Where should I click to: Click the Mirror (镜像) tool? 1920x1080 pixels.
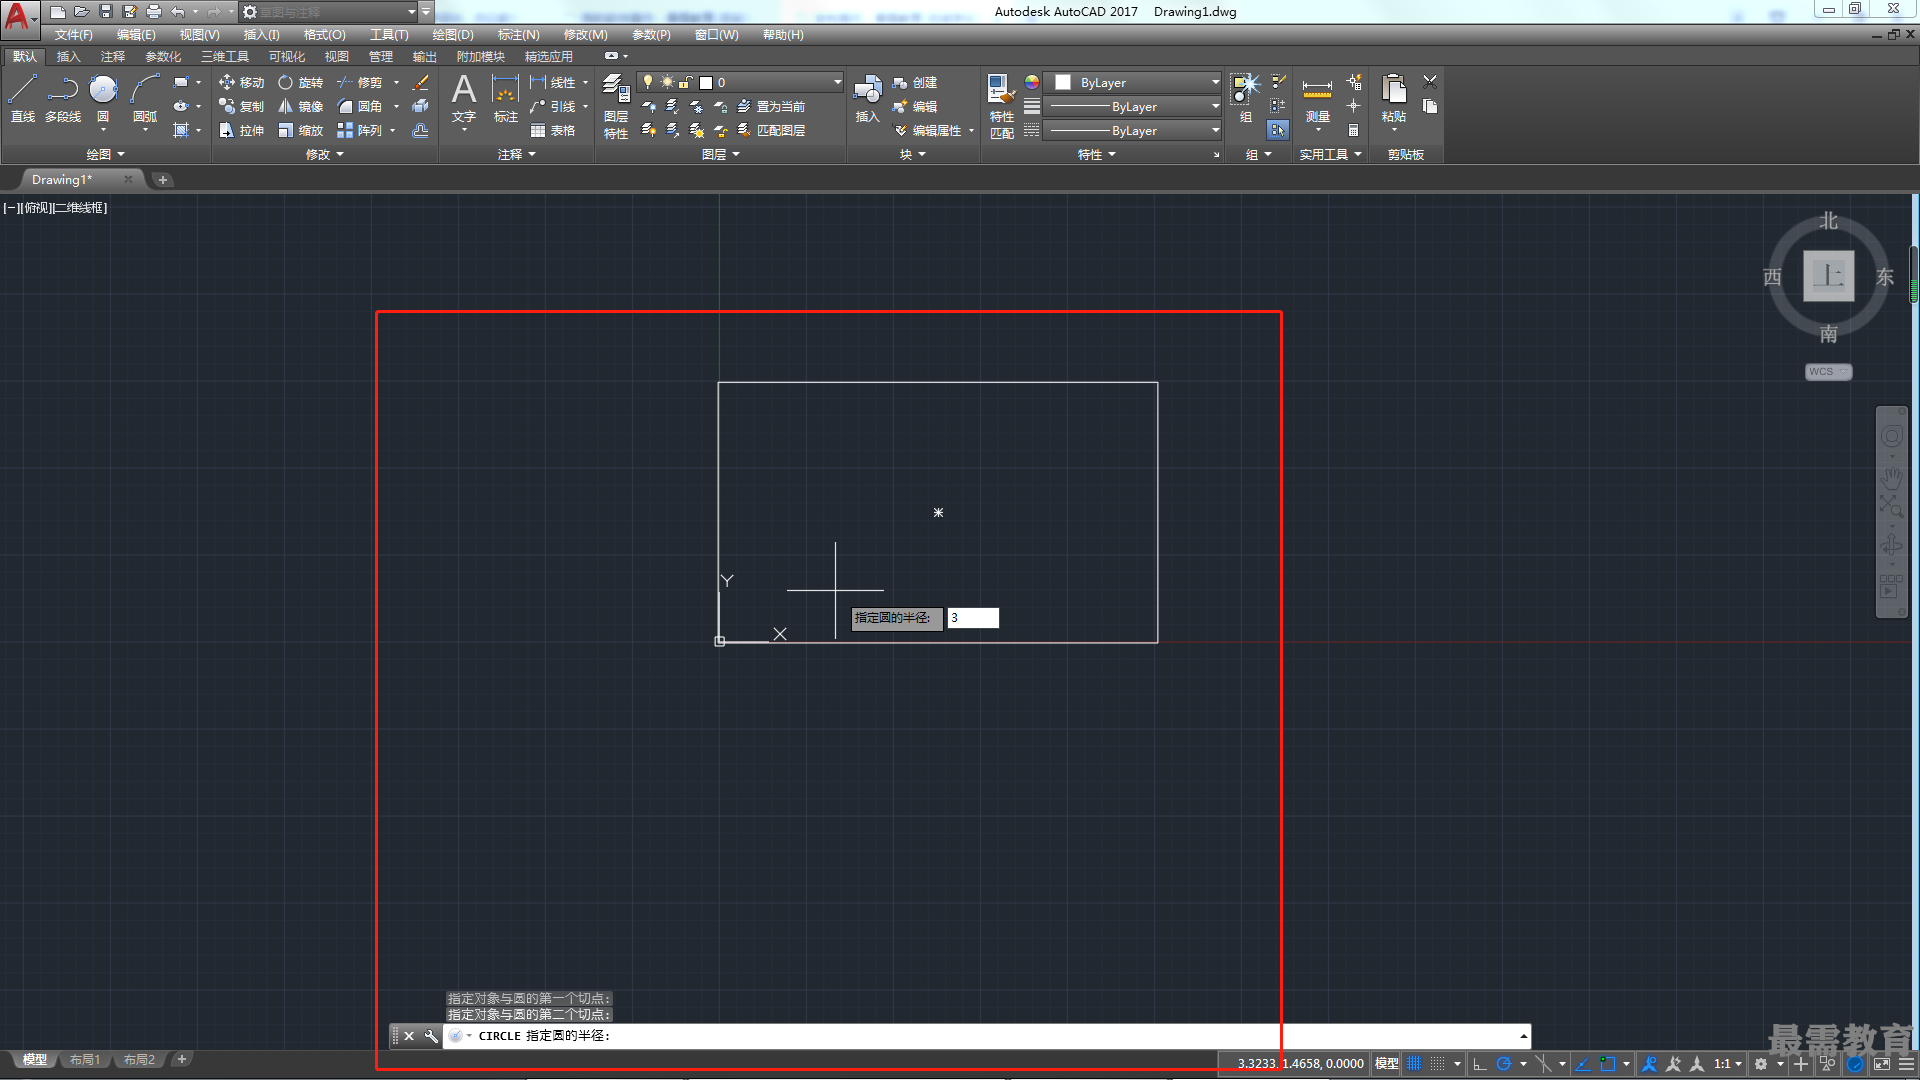[x=301, y=106]
